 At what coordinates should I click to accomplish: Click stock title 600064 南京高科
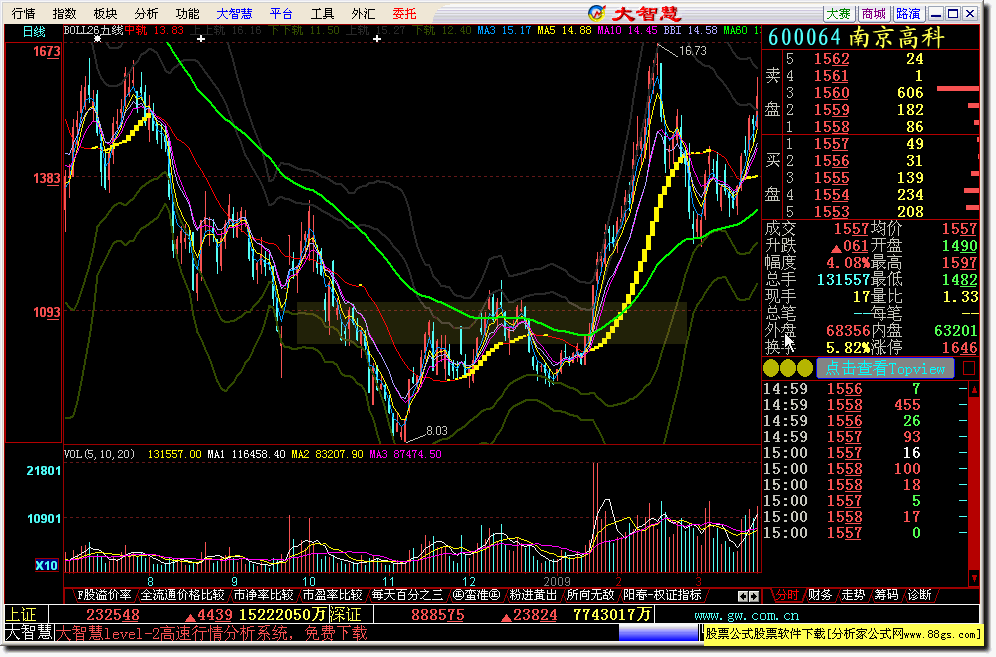tap(856, 37)
